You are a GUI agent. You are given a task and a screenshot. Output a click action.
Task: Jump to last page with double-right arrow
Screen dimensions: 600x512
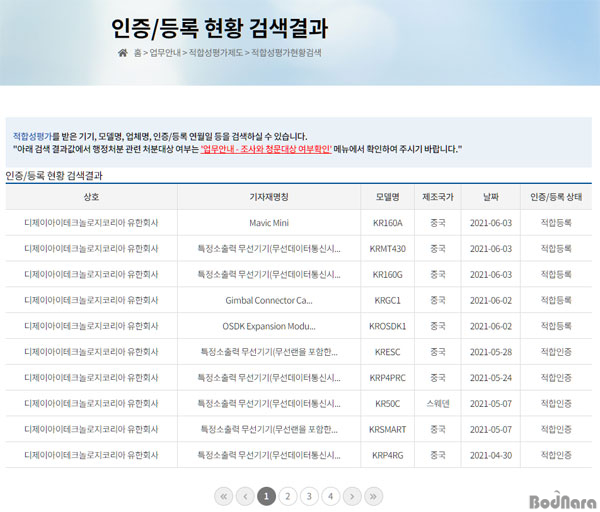coord(374,495)
